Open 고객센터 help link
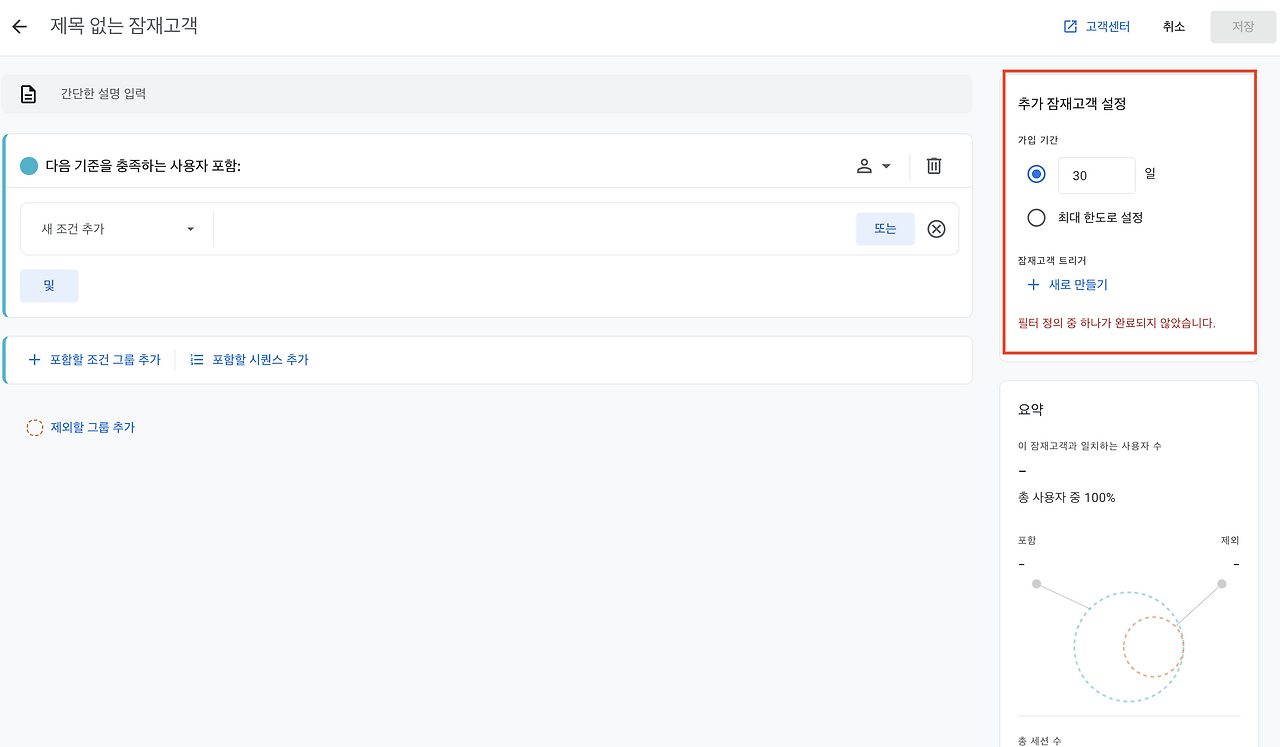 [1096, 27]
